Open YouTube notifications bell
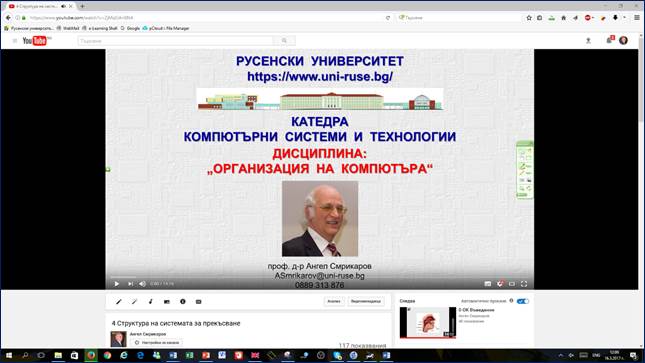The width and height of the screenshot is (645, 363). click(x=609, y=40)
